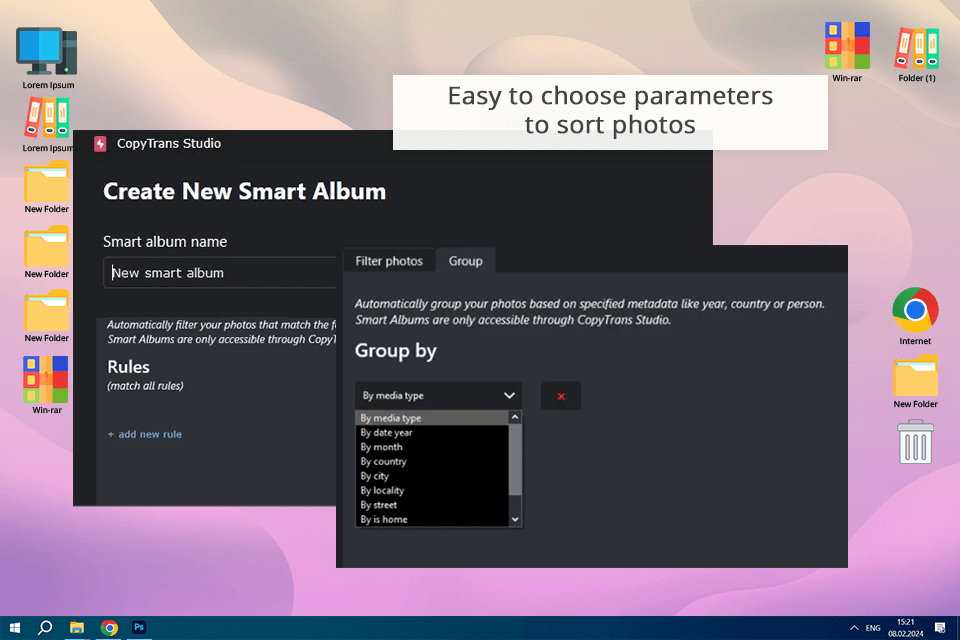
Task: Open taskbar search magnifier
Action: 45,628
